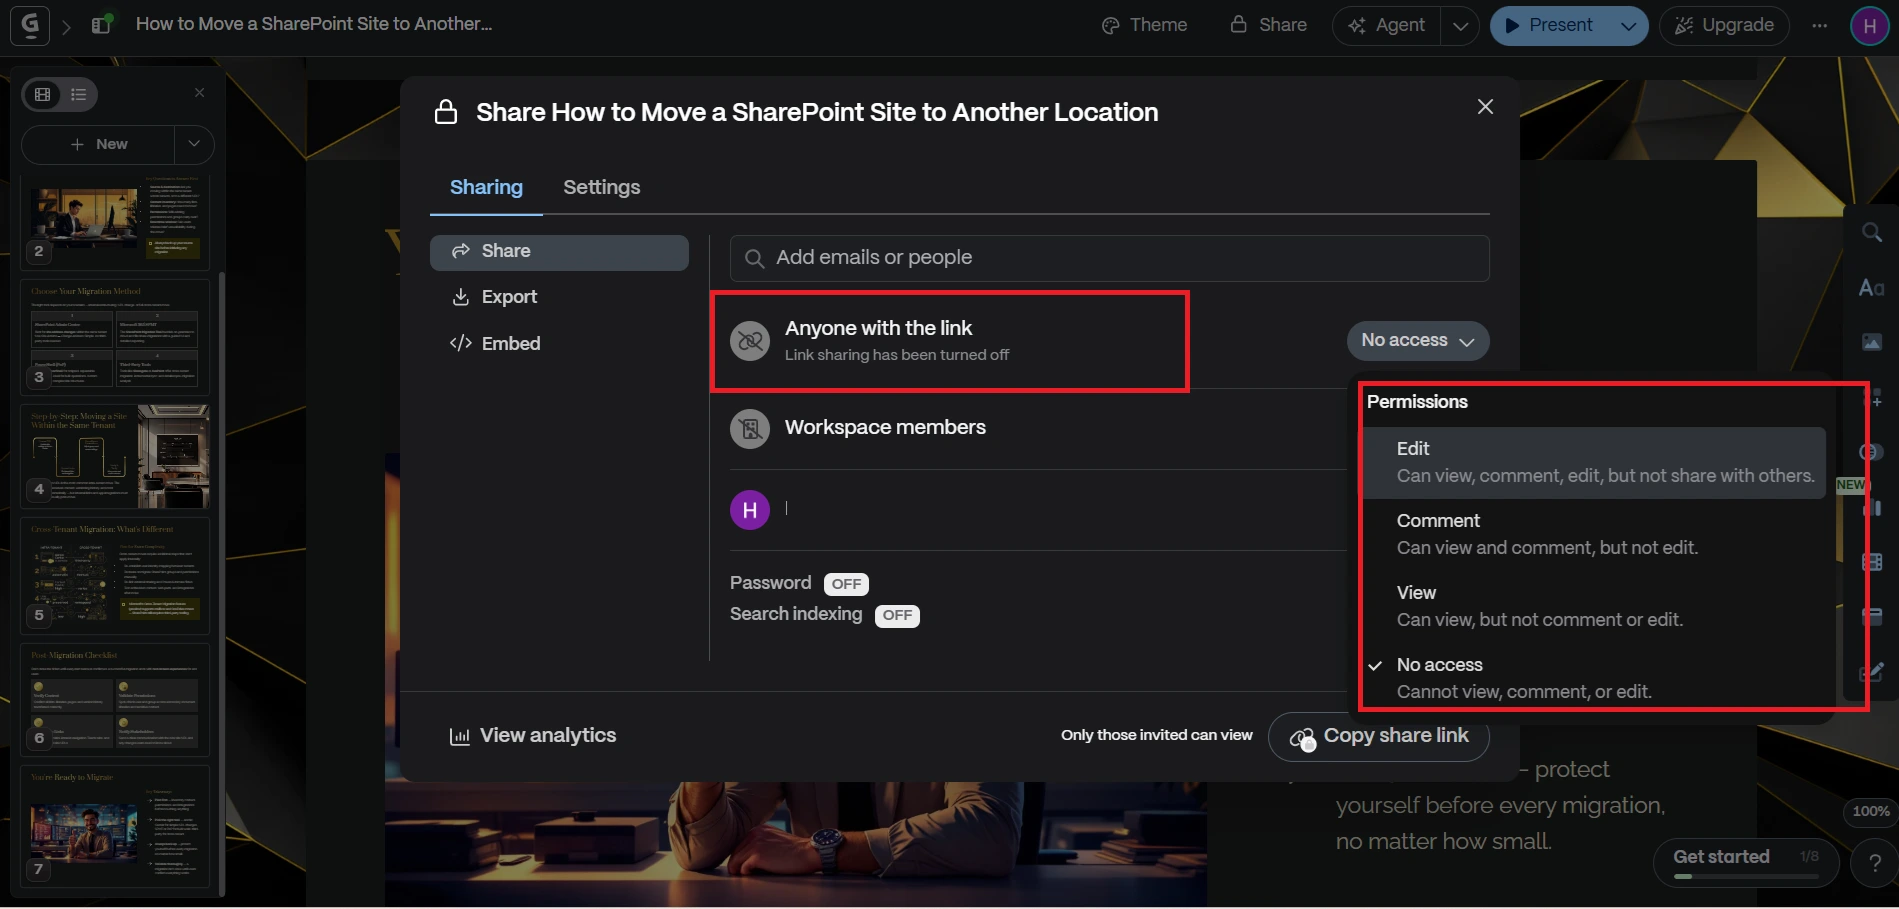Viewport: 1899px width, 909px height.
Task: Open the Agent button
Action: [x=1386, y=26]
